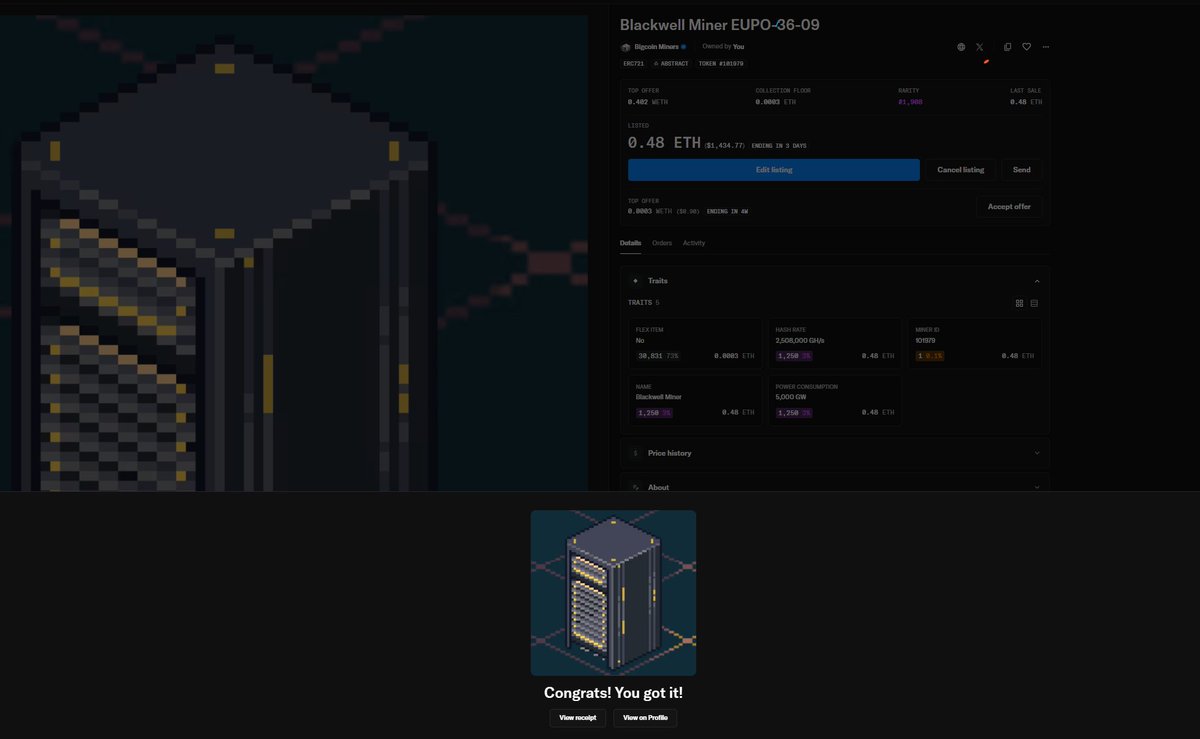This screenshot has height=739, width=1200.
Task: Switch traits display to grid view
Action: tap(1019, 302)
